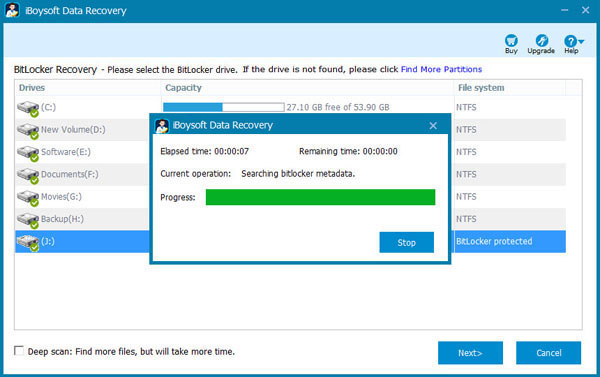Select the Movies(G:) drive icon
600x377 pixels.
point(28,197)
